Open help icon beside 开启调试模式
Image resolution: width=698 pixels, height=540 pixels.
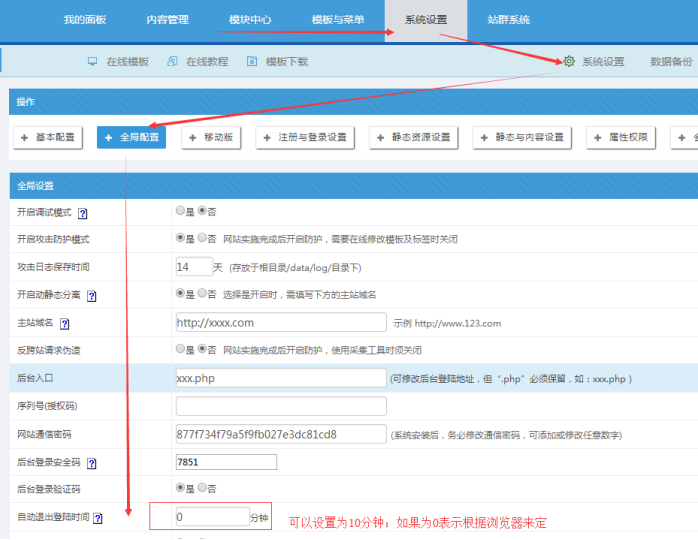(x=82, y=213)
